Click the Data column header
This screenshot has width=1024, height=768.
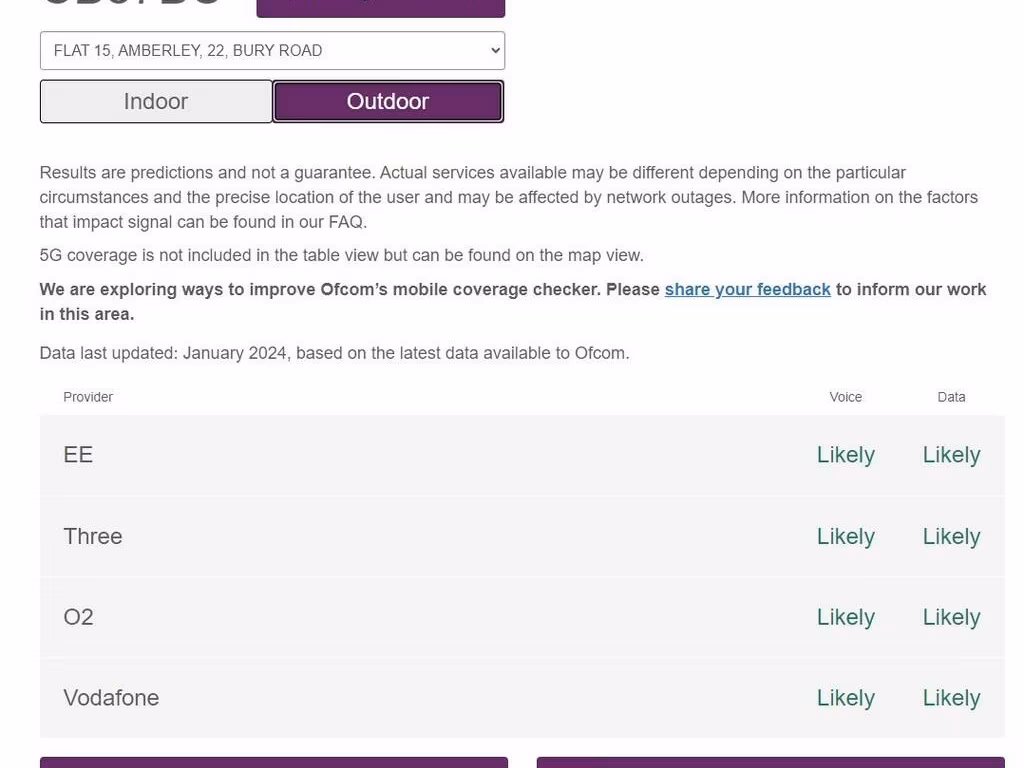951,397
